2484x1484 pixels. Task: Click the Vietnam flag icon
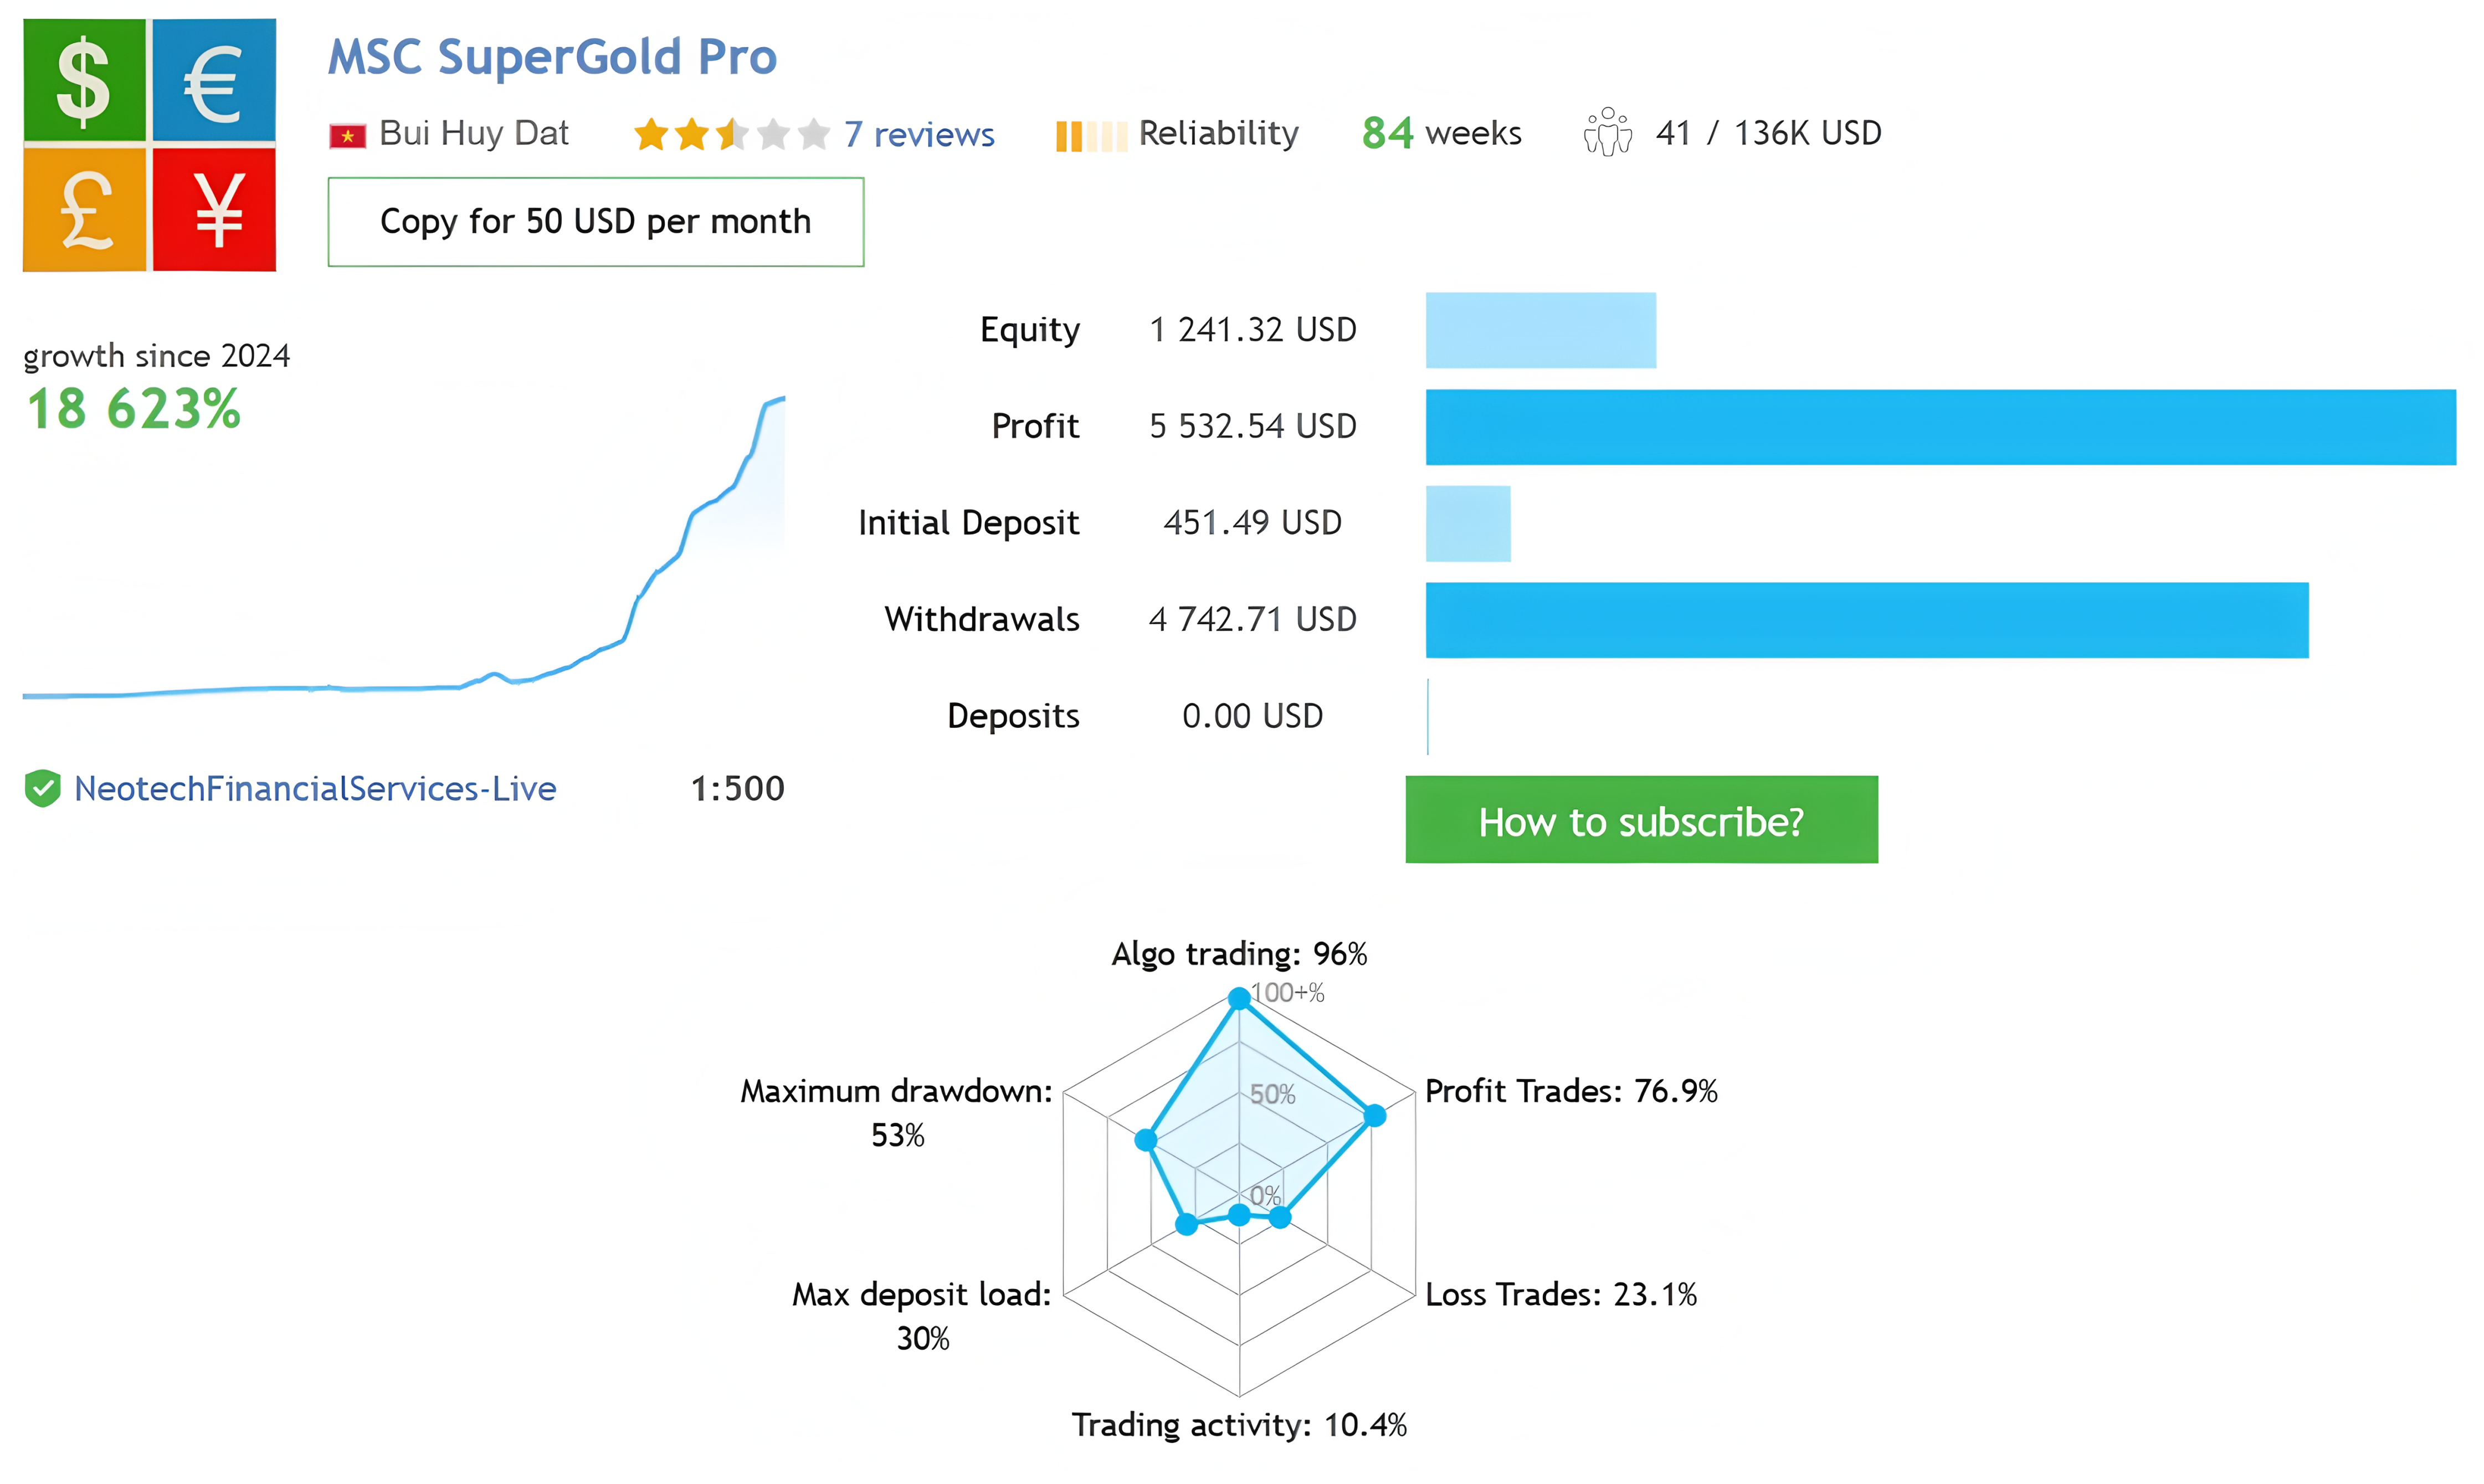(x=347, y=135)
